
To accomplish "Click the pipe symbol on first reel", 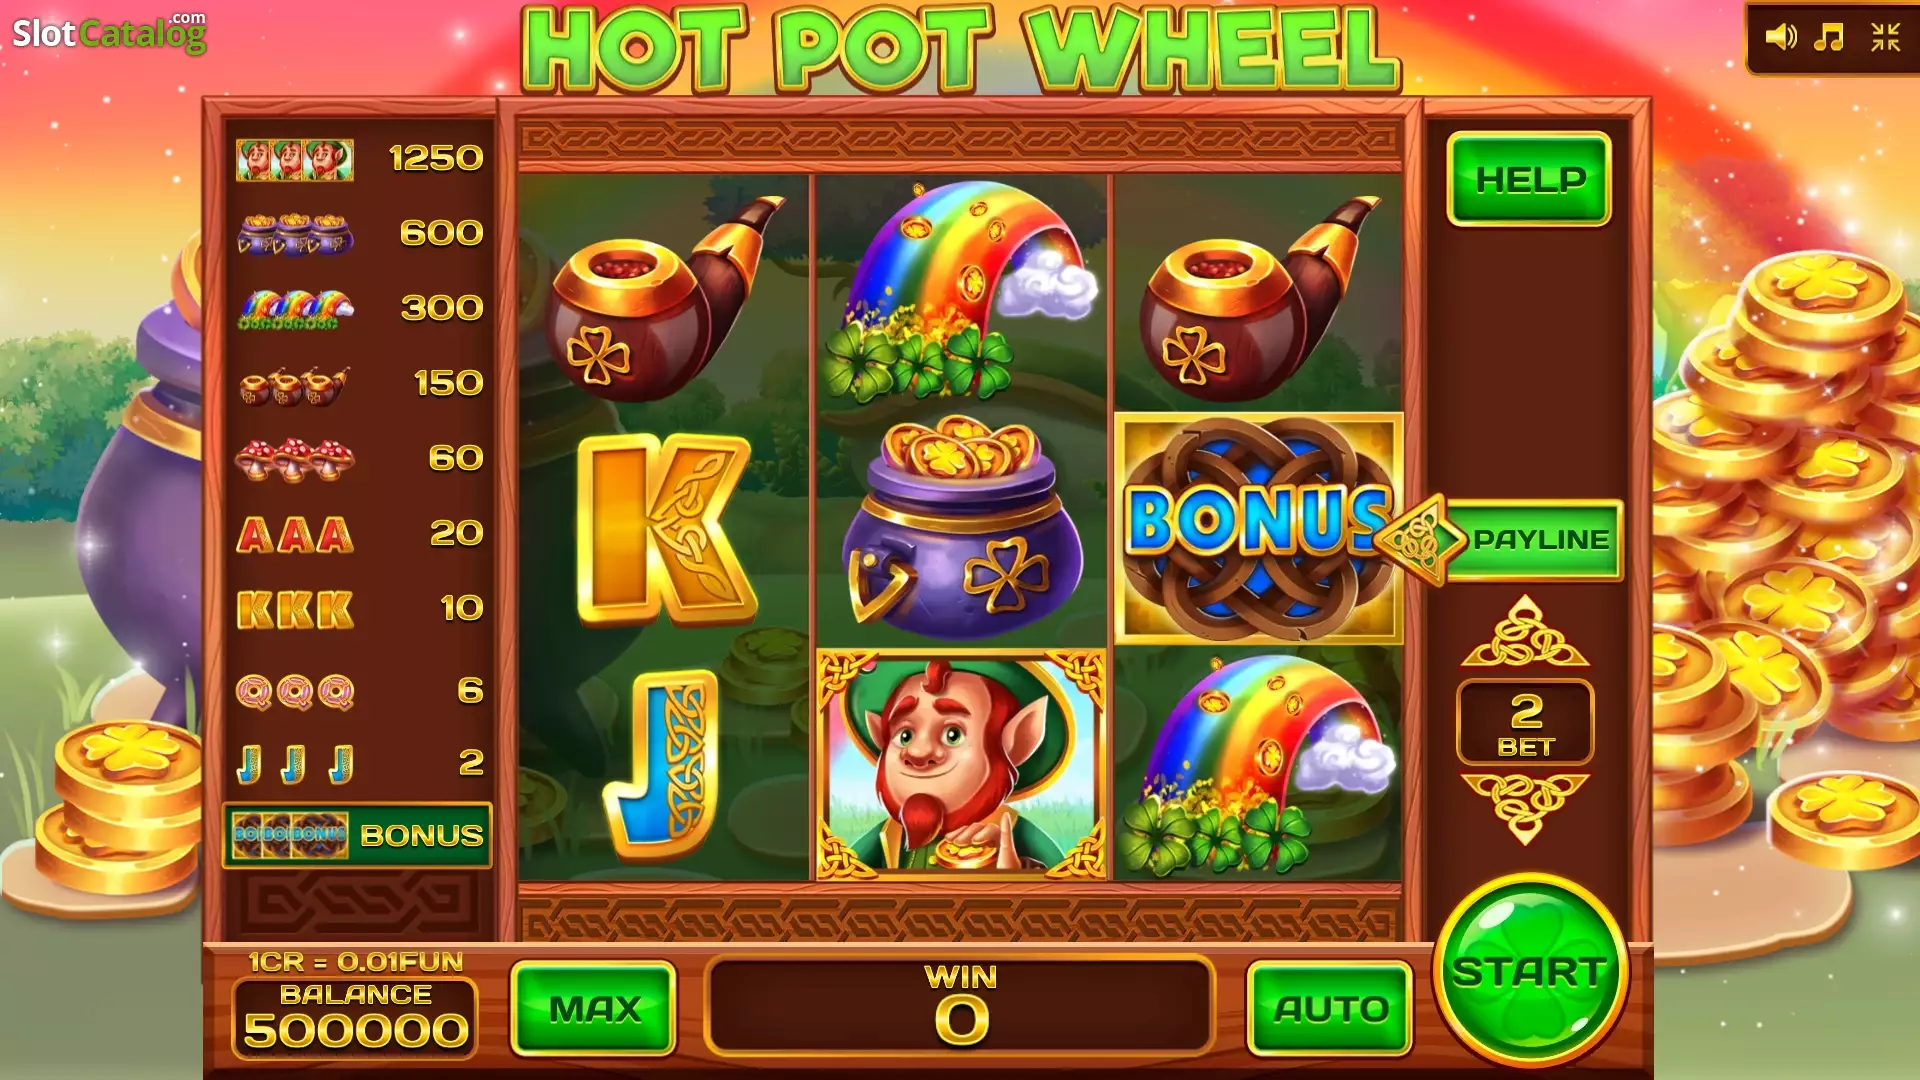I will [x=664, y=297].
